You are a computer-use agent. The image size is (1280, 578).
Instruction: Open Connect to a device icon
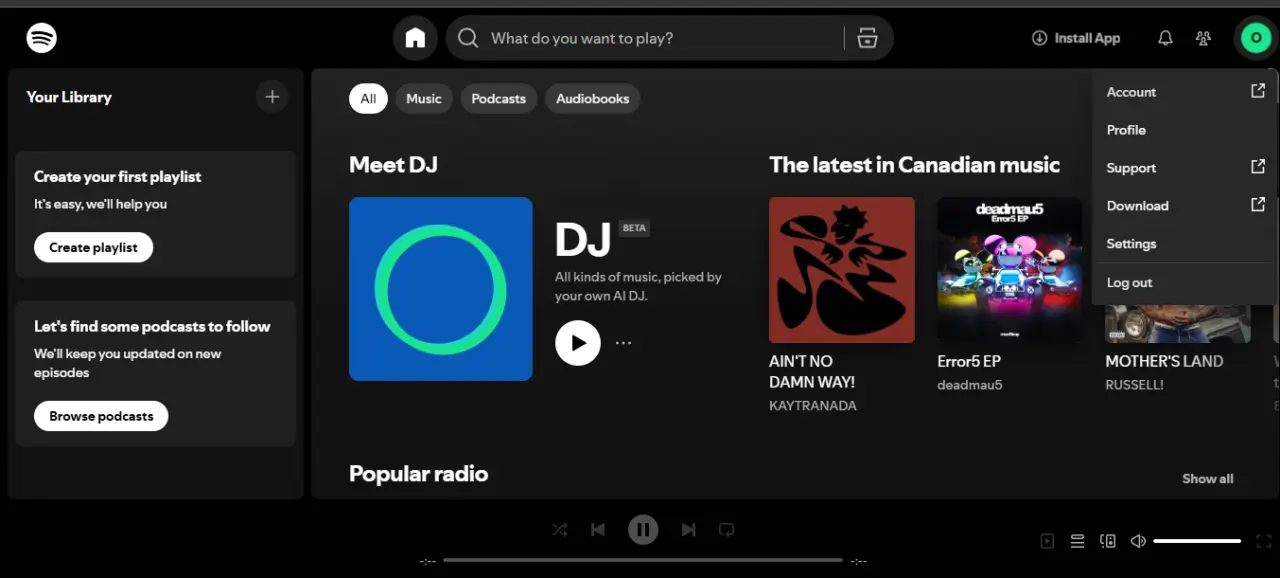pyautogui.click(x=1108, y=541)
